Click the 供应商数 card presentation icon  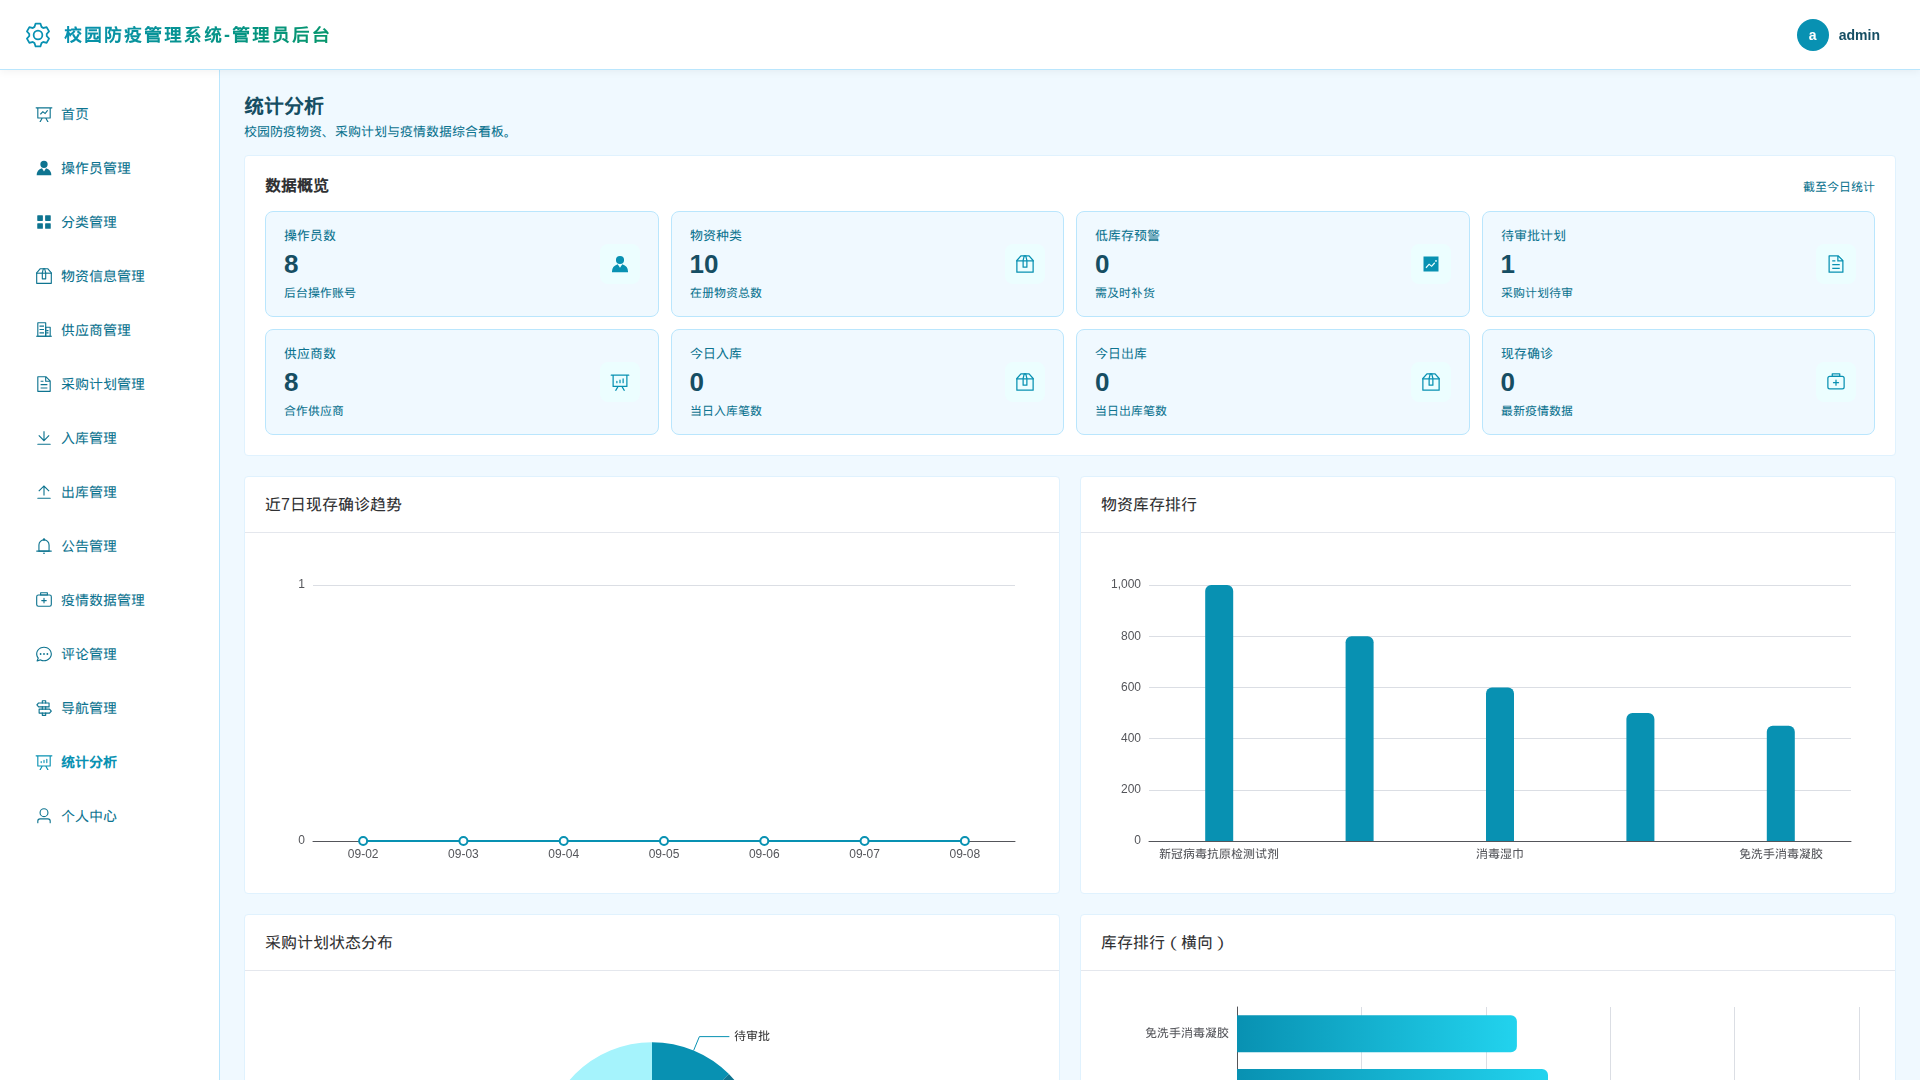(620, 382)
